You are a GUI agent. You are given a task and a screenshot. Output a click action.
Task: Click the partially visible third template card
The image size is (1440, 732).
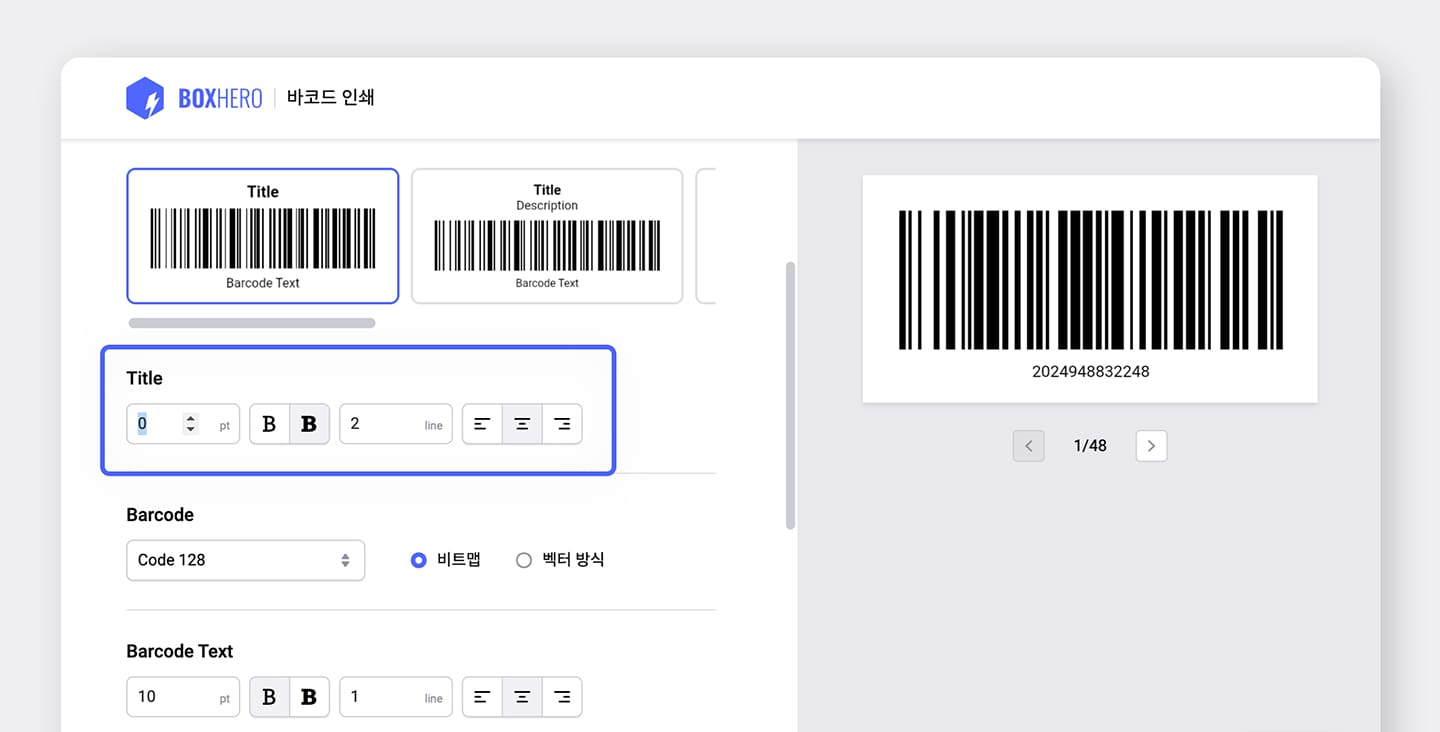pos(706,236)
